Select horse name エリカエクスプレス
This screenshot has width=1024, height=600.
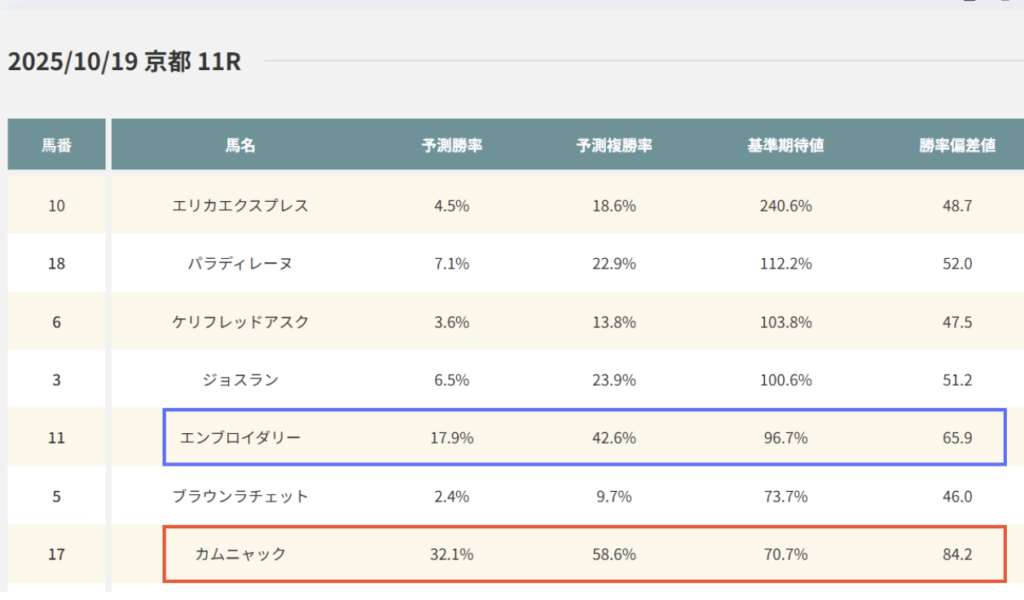240,206
